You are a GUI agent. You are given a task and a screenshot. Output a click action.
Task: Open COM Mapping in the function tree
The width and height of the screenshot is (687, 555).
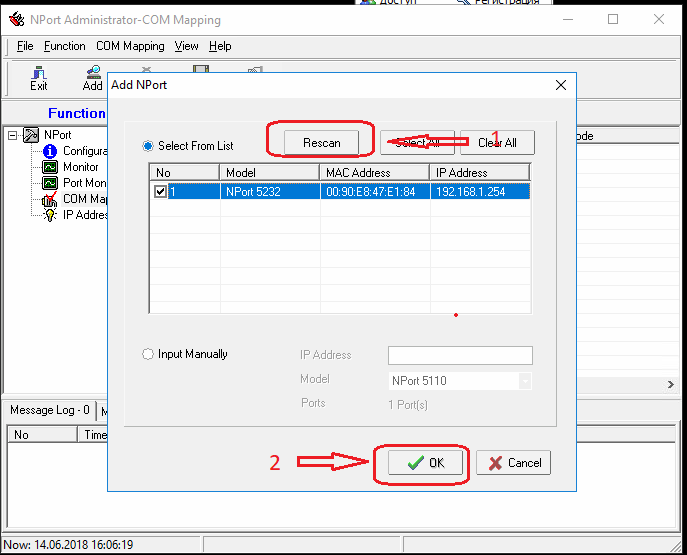[x=50, y=199]
